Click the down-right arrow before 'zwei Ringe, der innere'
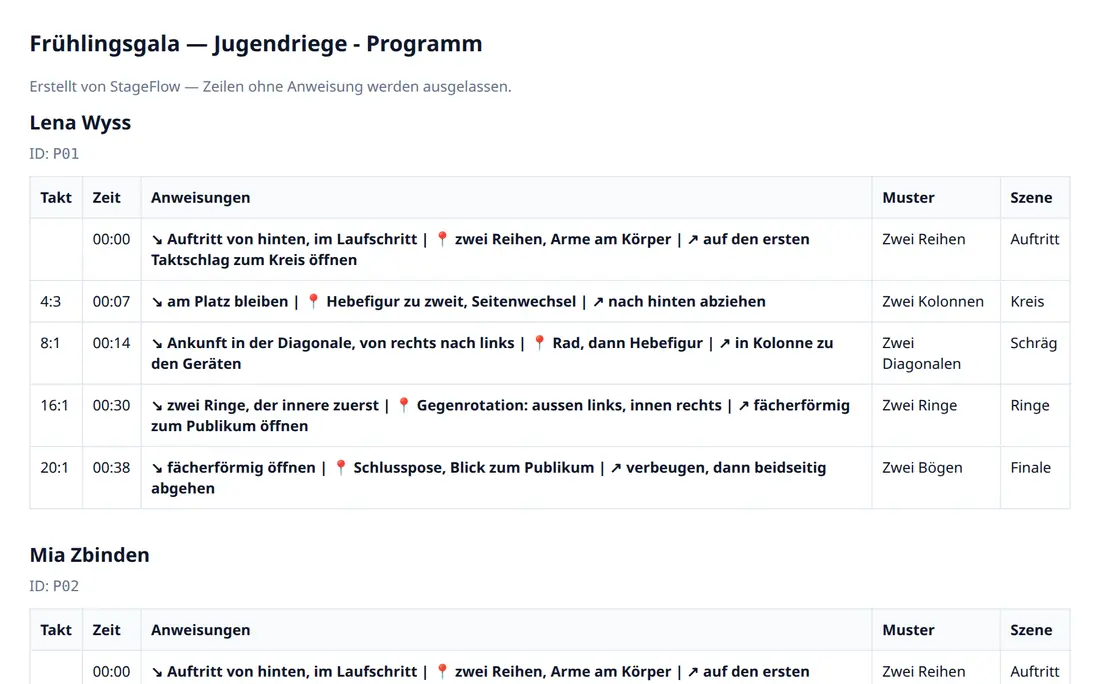Viewport: 1100px width, 684px height. (157, 405)
